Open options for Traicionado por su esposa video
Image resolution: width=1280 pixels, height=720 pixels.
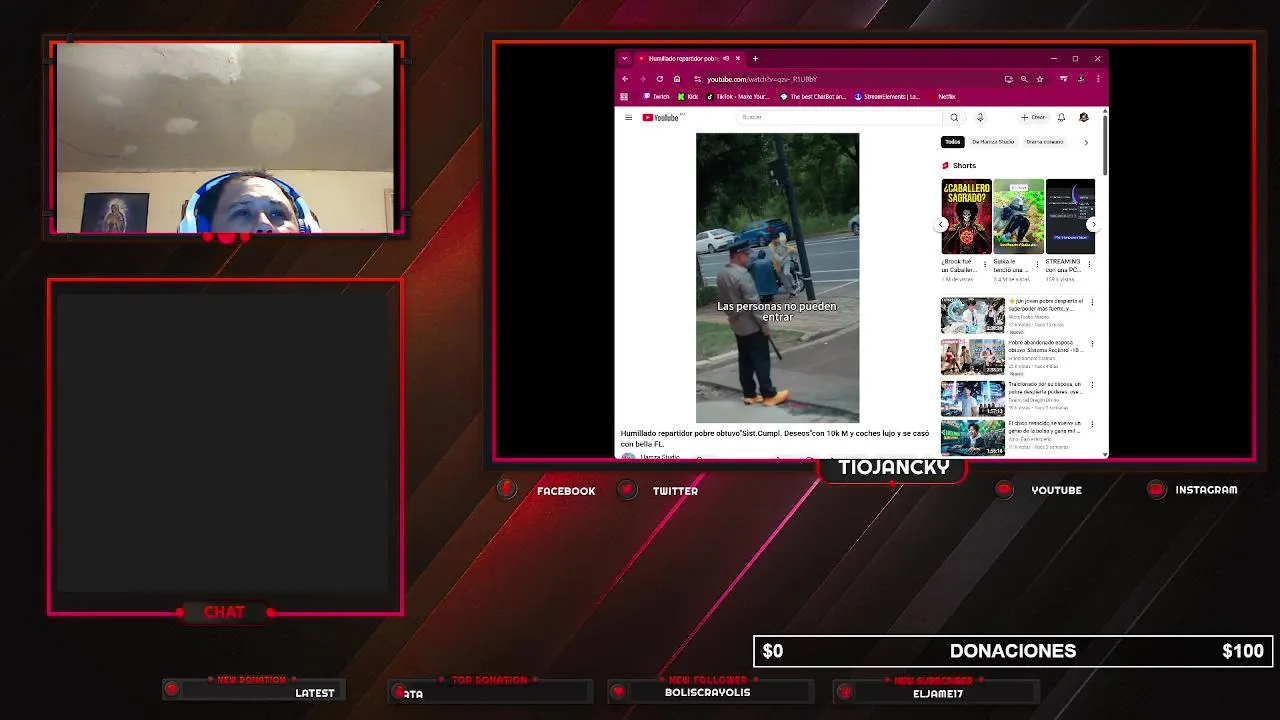pos(1092,386)
